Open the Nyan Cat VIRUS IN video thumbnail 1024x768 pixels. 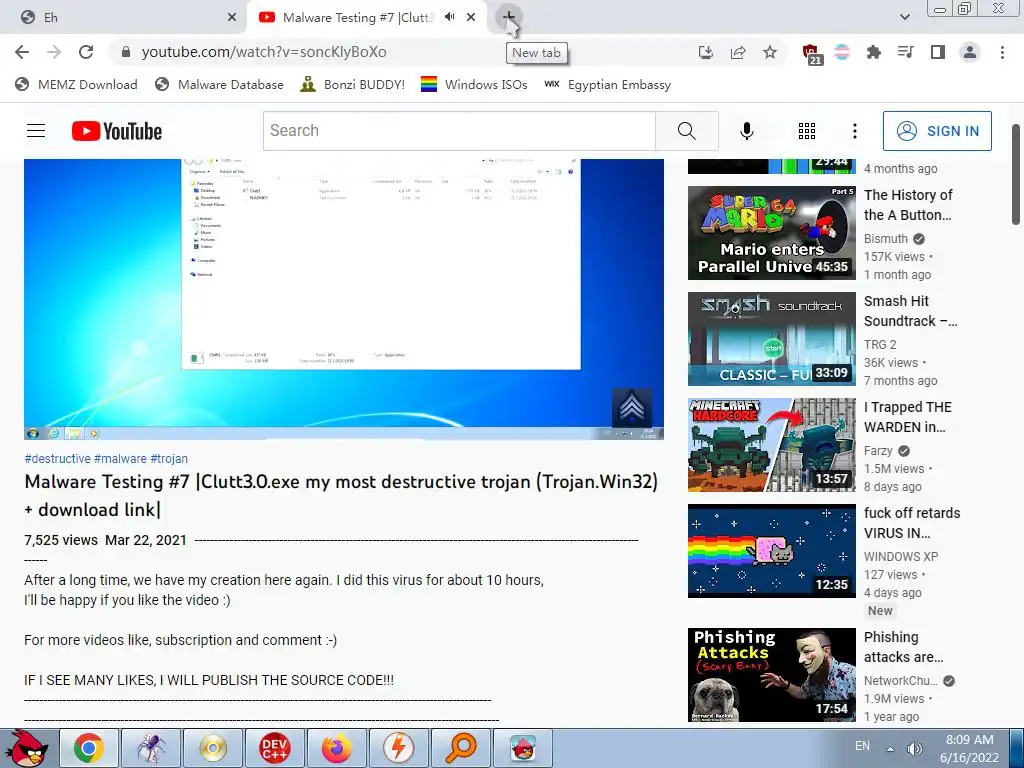point(771,551)
